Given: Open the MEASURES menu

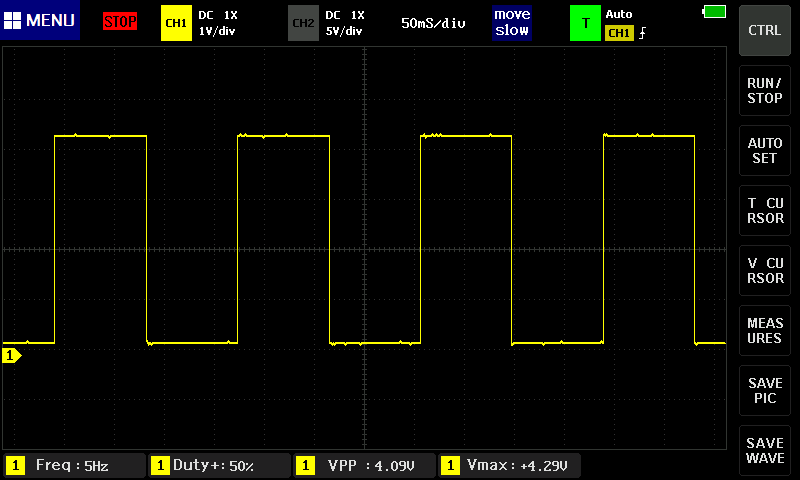Looking at the screenshot, I should coord(765,331).
